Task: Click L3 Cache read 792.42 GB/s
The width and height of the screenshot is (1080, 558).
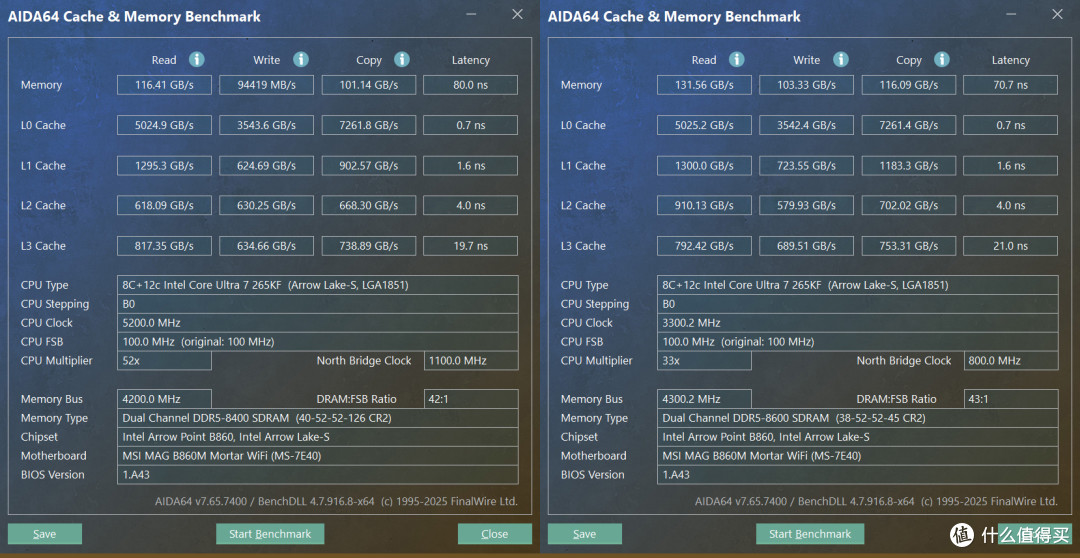Action: click(704, 246)
